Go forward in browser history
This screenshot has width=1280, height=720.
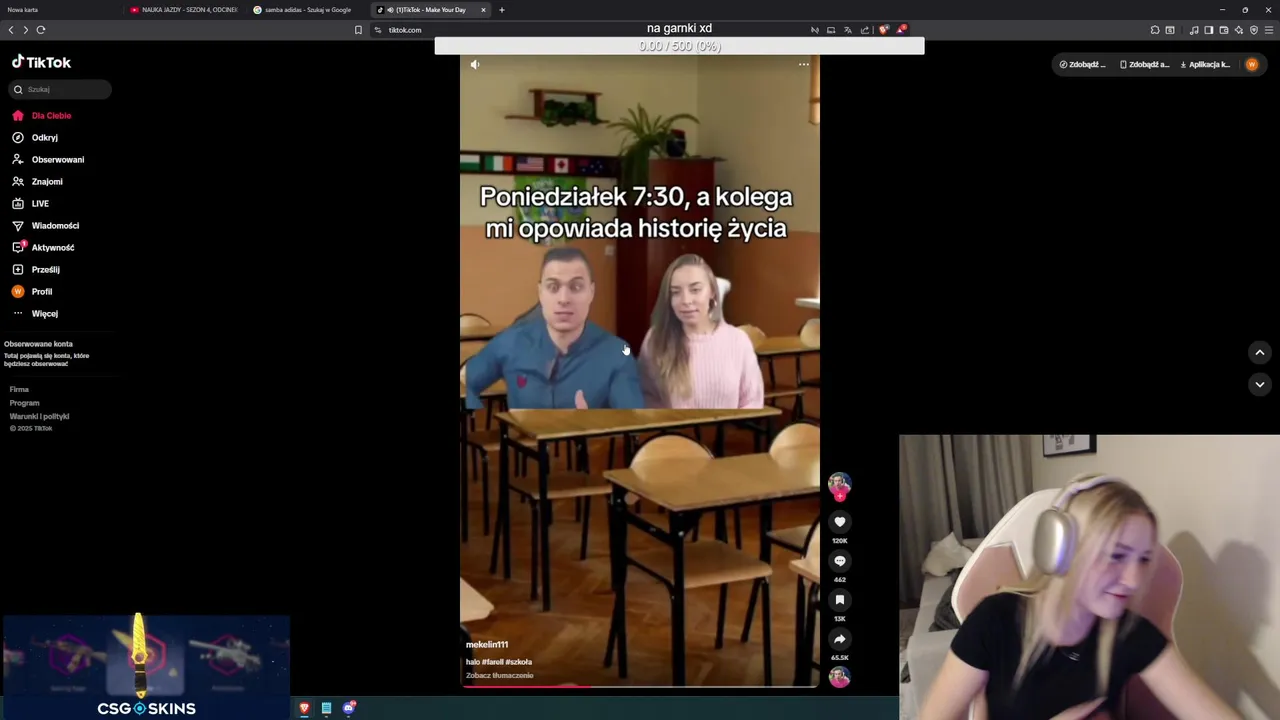(x=26, y=30)
